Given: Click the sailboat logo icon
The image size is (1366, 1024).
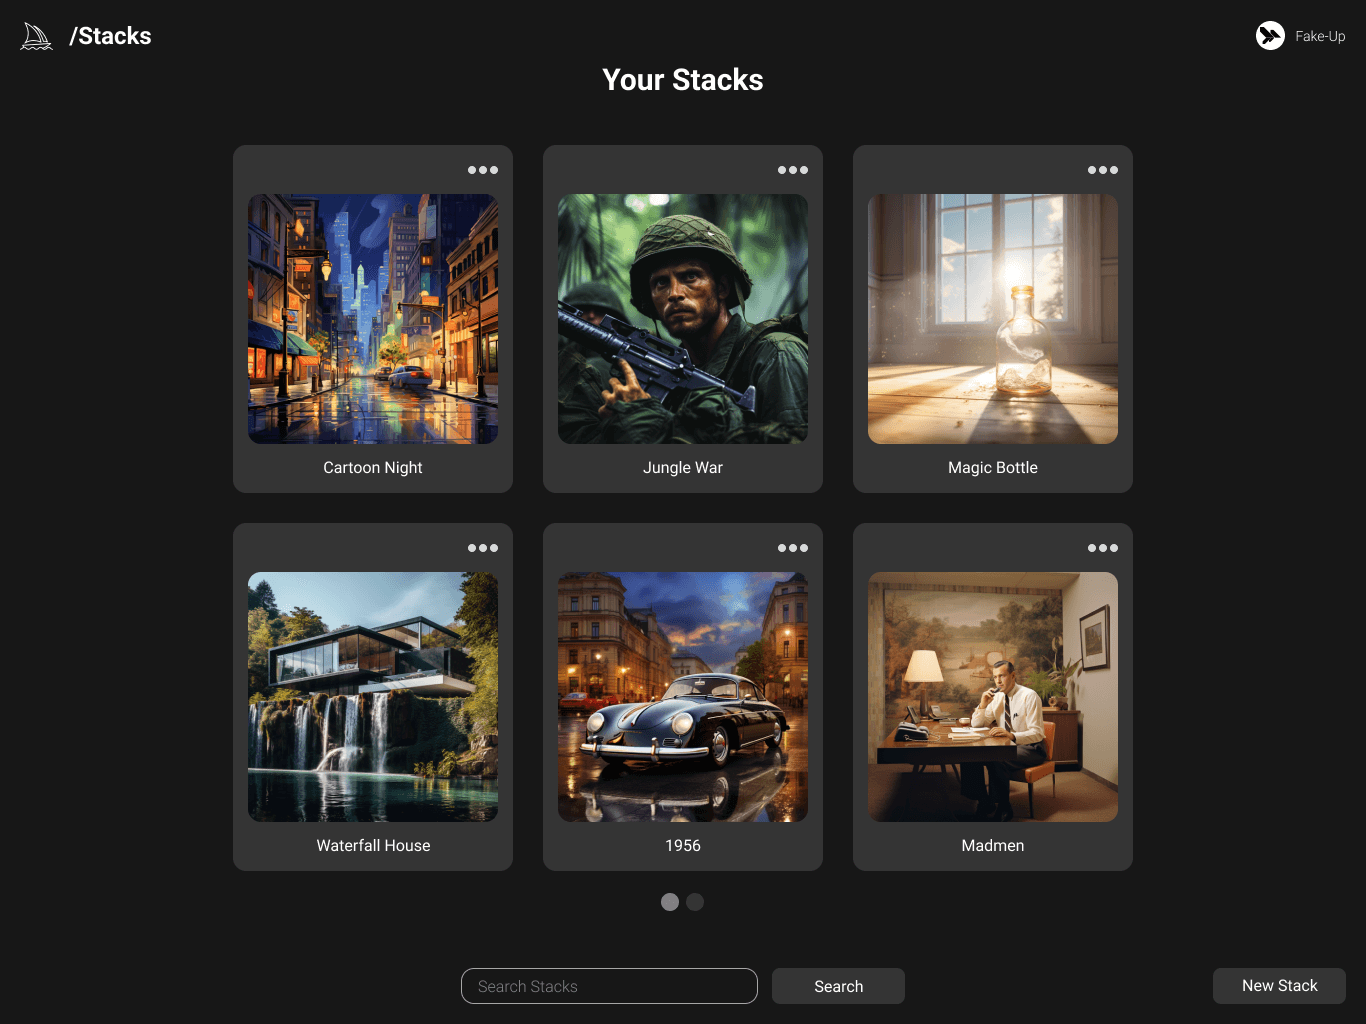Looking at the screenshot, I should [x=36, y=36].
